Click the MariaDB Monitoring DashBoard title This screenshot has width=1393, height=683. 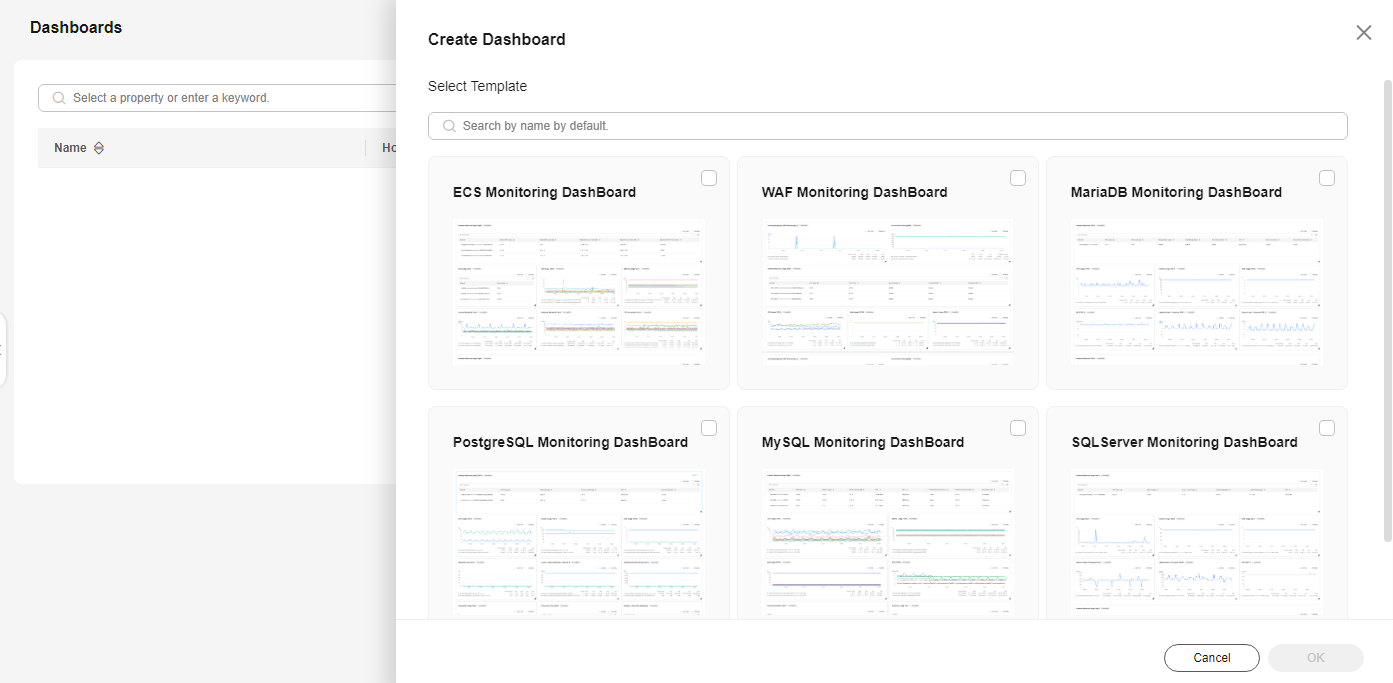pyautogui.click(x=1176, y=192)
